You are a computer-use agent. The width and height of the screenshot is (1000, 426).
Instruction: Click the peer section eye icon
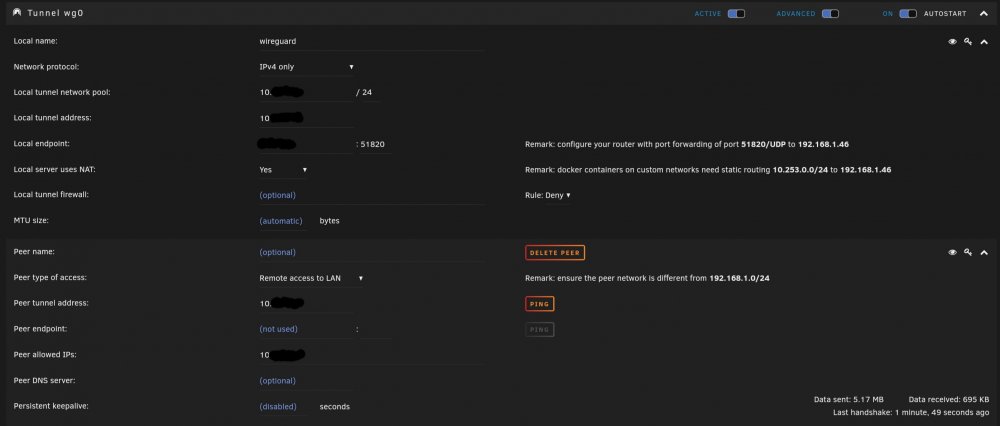[952, 253]
